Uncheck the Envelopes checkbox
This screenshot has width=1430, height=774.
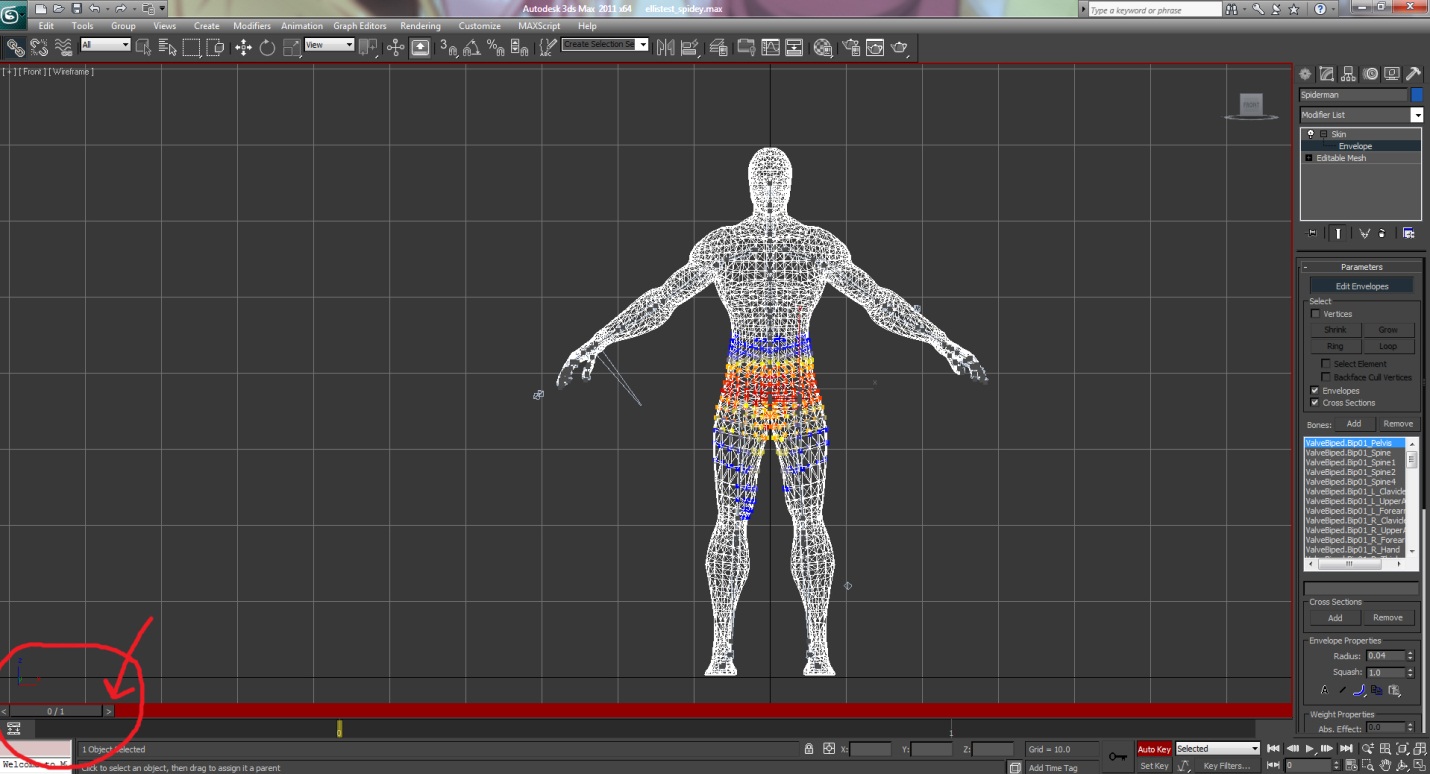click(1315, 391)
